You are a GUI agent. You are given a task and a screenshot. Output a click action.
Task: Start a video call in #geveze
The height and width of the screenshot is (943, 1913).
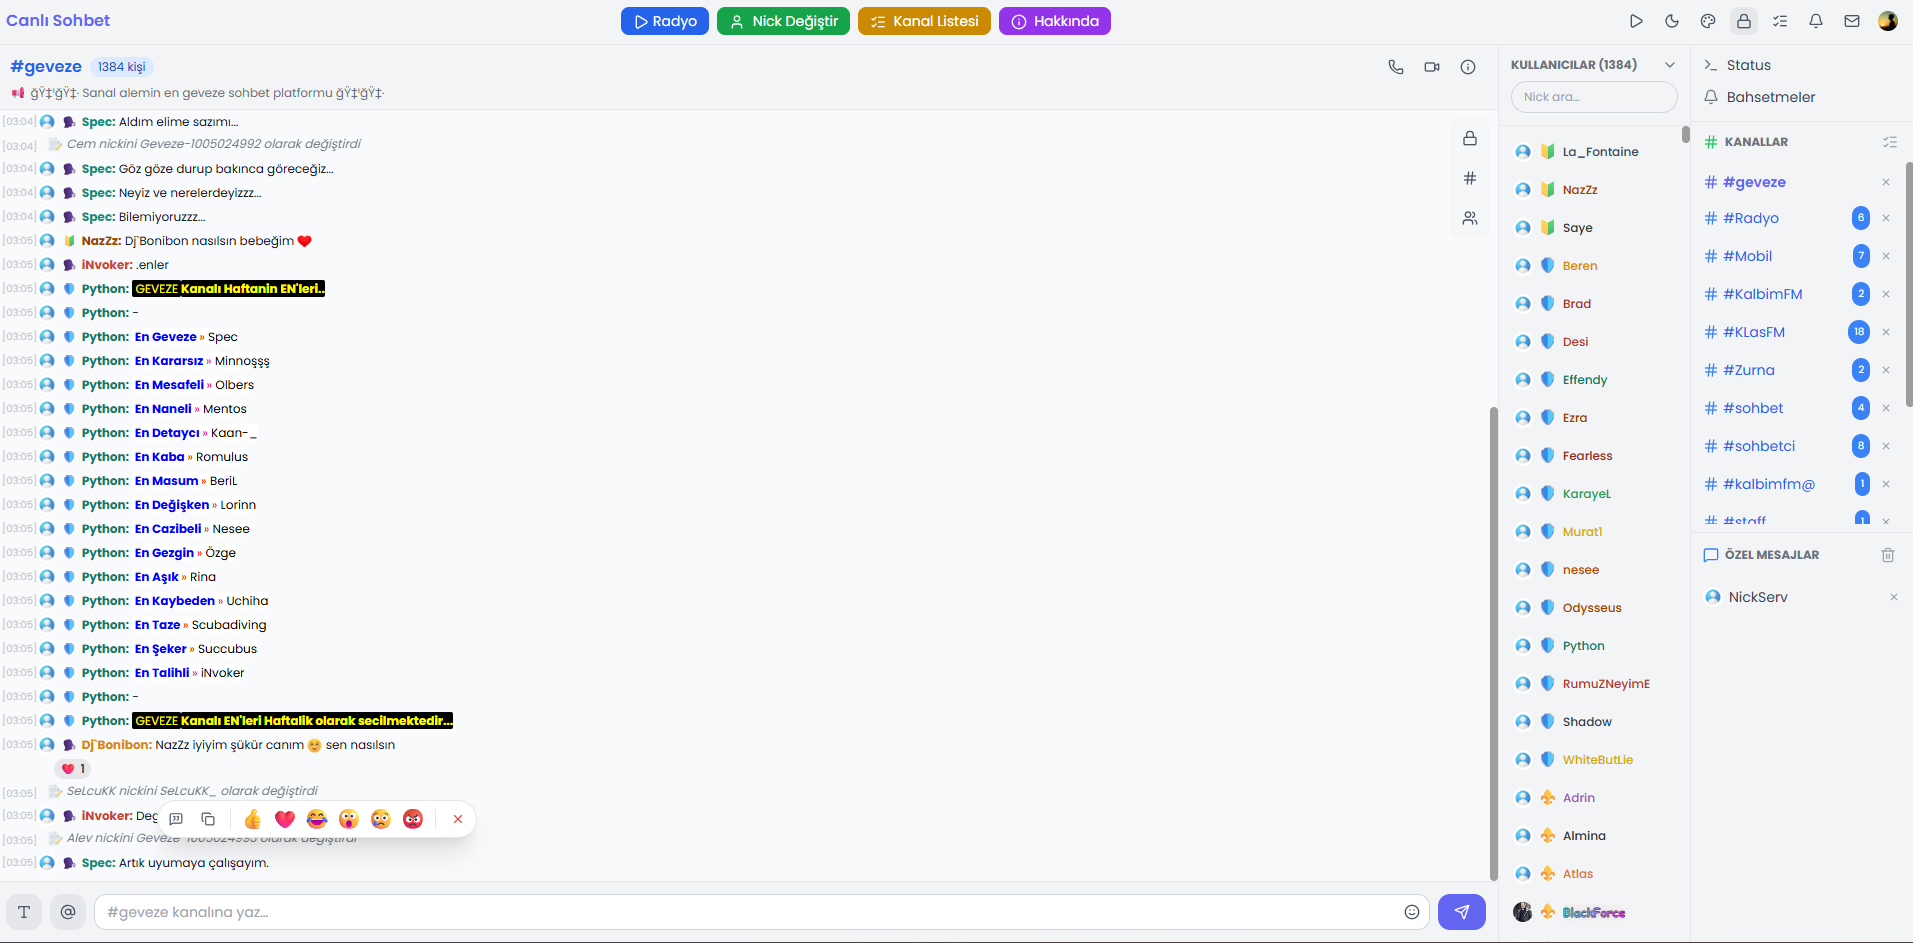(x=1431, y=67)
